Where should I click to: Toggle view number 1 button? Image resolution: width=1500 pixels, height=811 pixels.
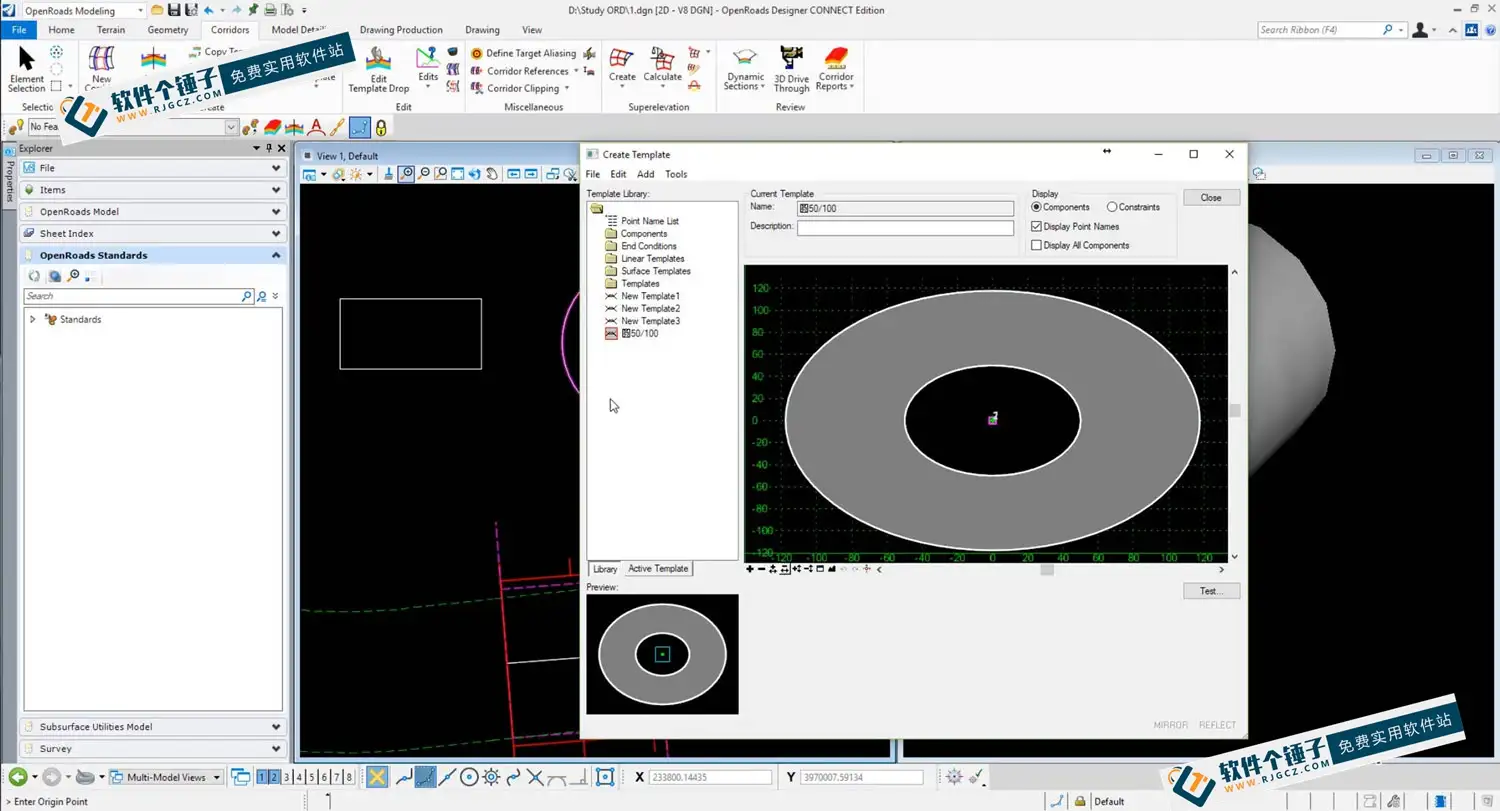click(263, 777)
